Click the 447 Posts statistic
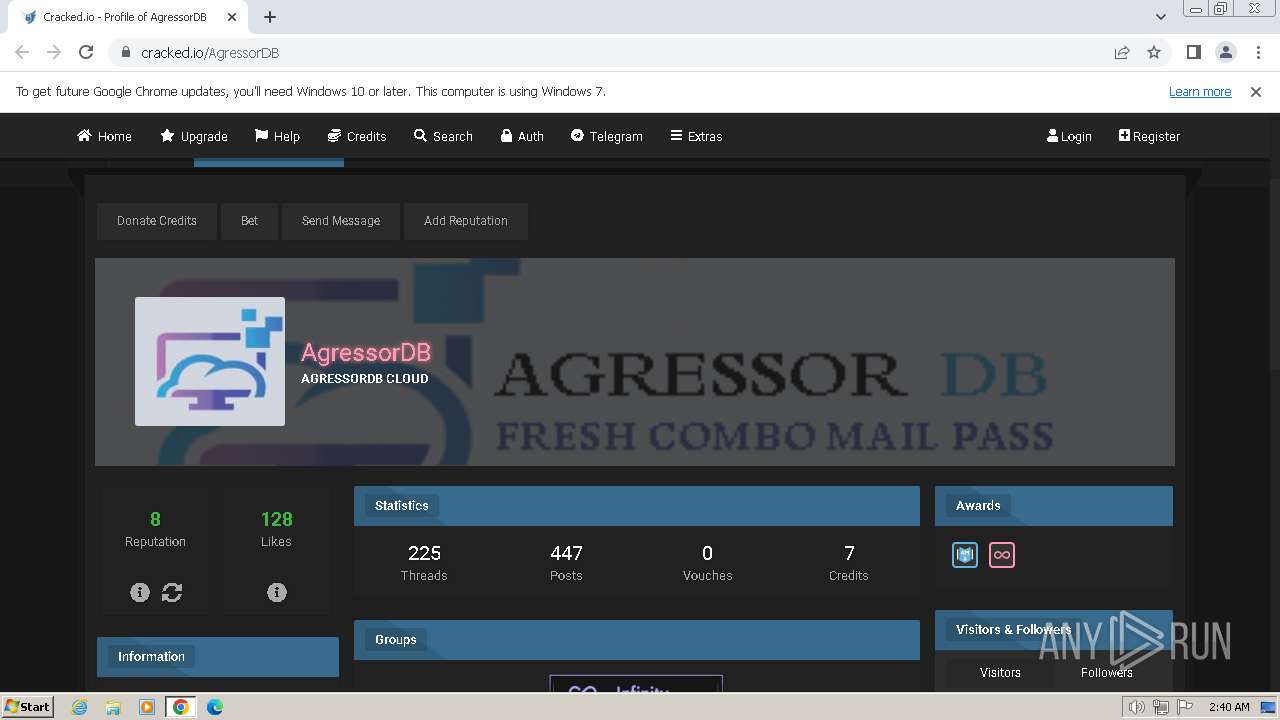This screenshot has width=1280, height=720. 566,562
